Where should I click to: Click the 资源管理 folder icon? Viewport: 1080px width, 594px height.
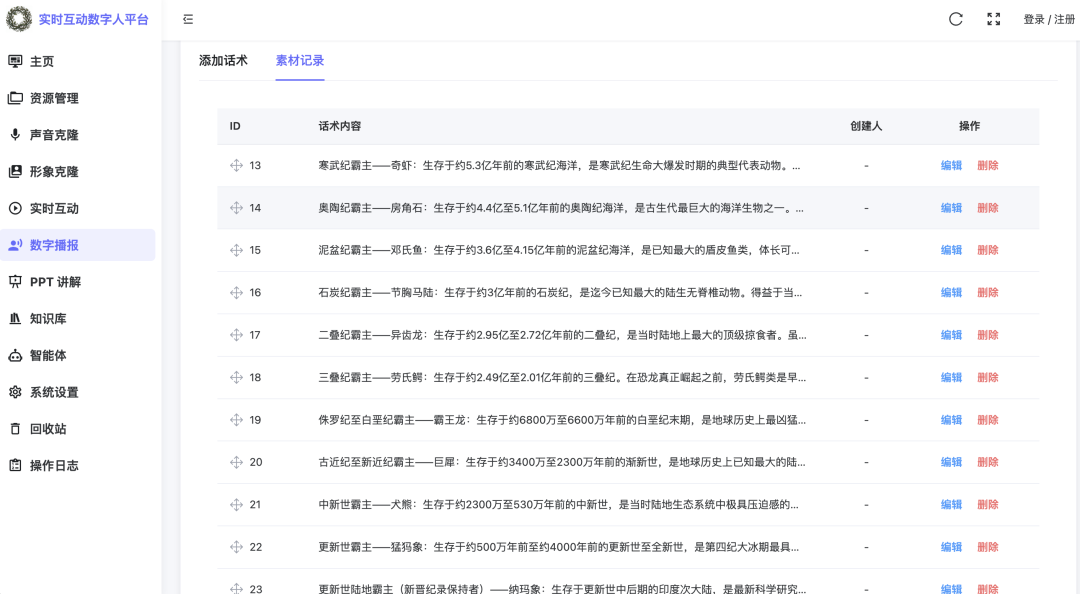[15, 98]
